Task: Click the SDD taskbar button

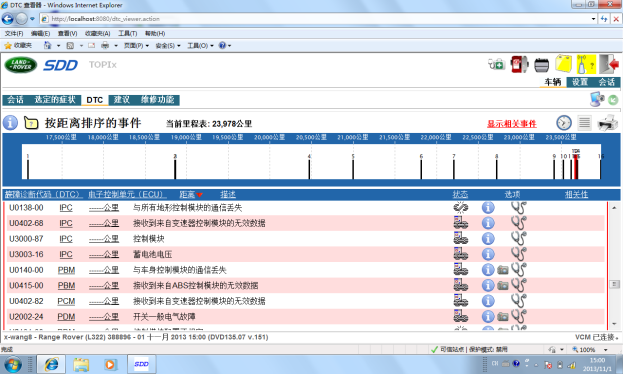Action: point(141,364)
